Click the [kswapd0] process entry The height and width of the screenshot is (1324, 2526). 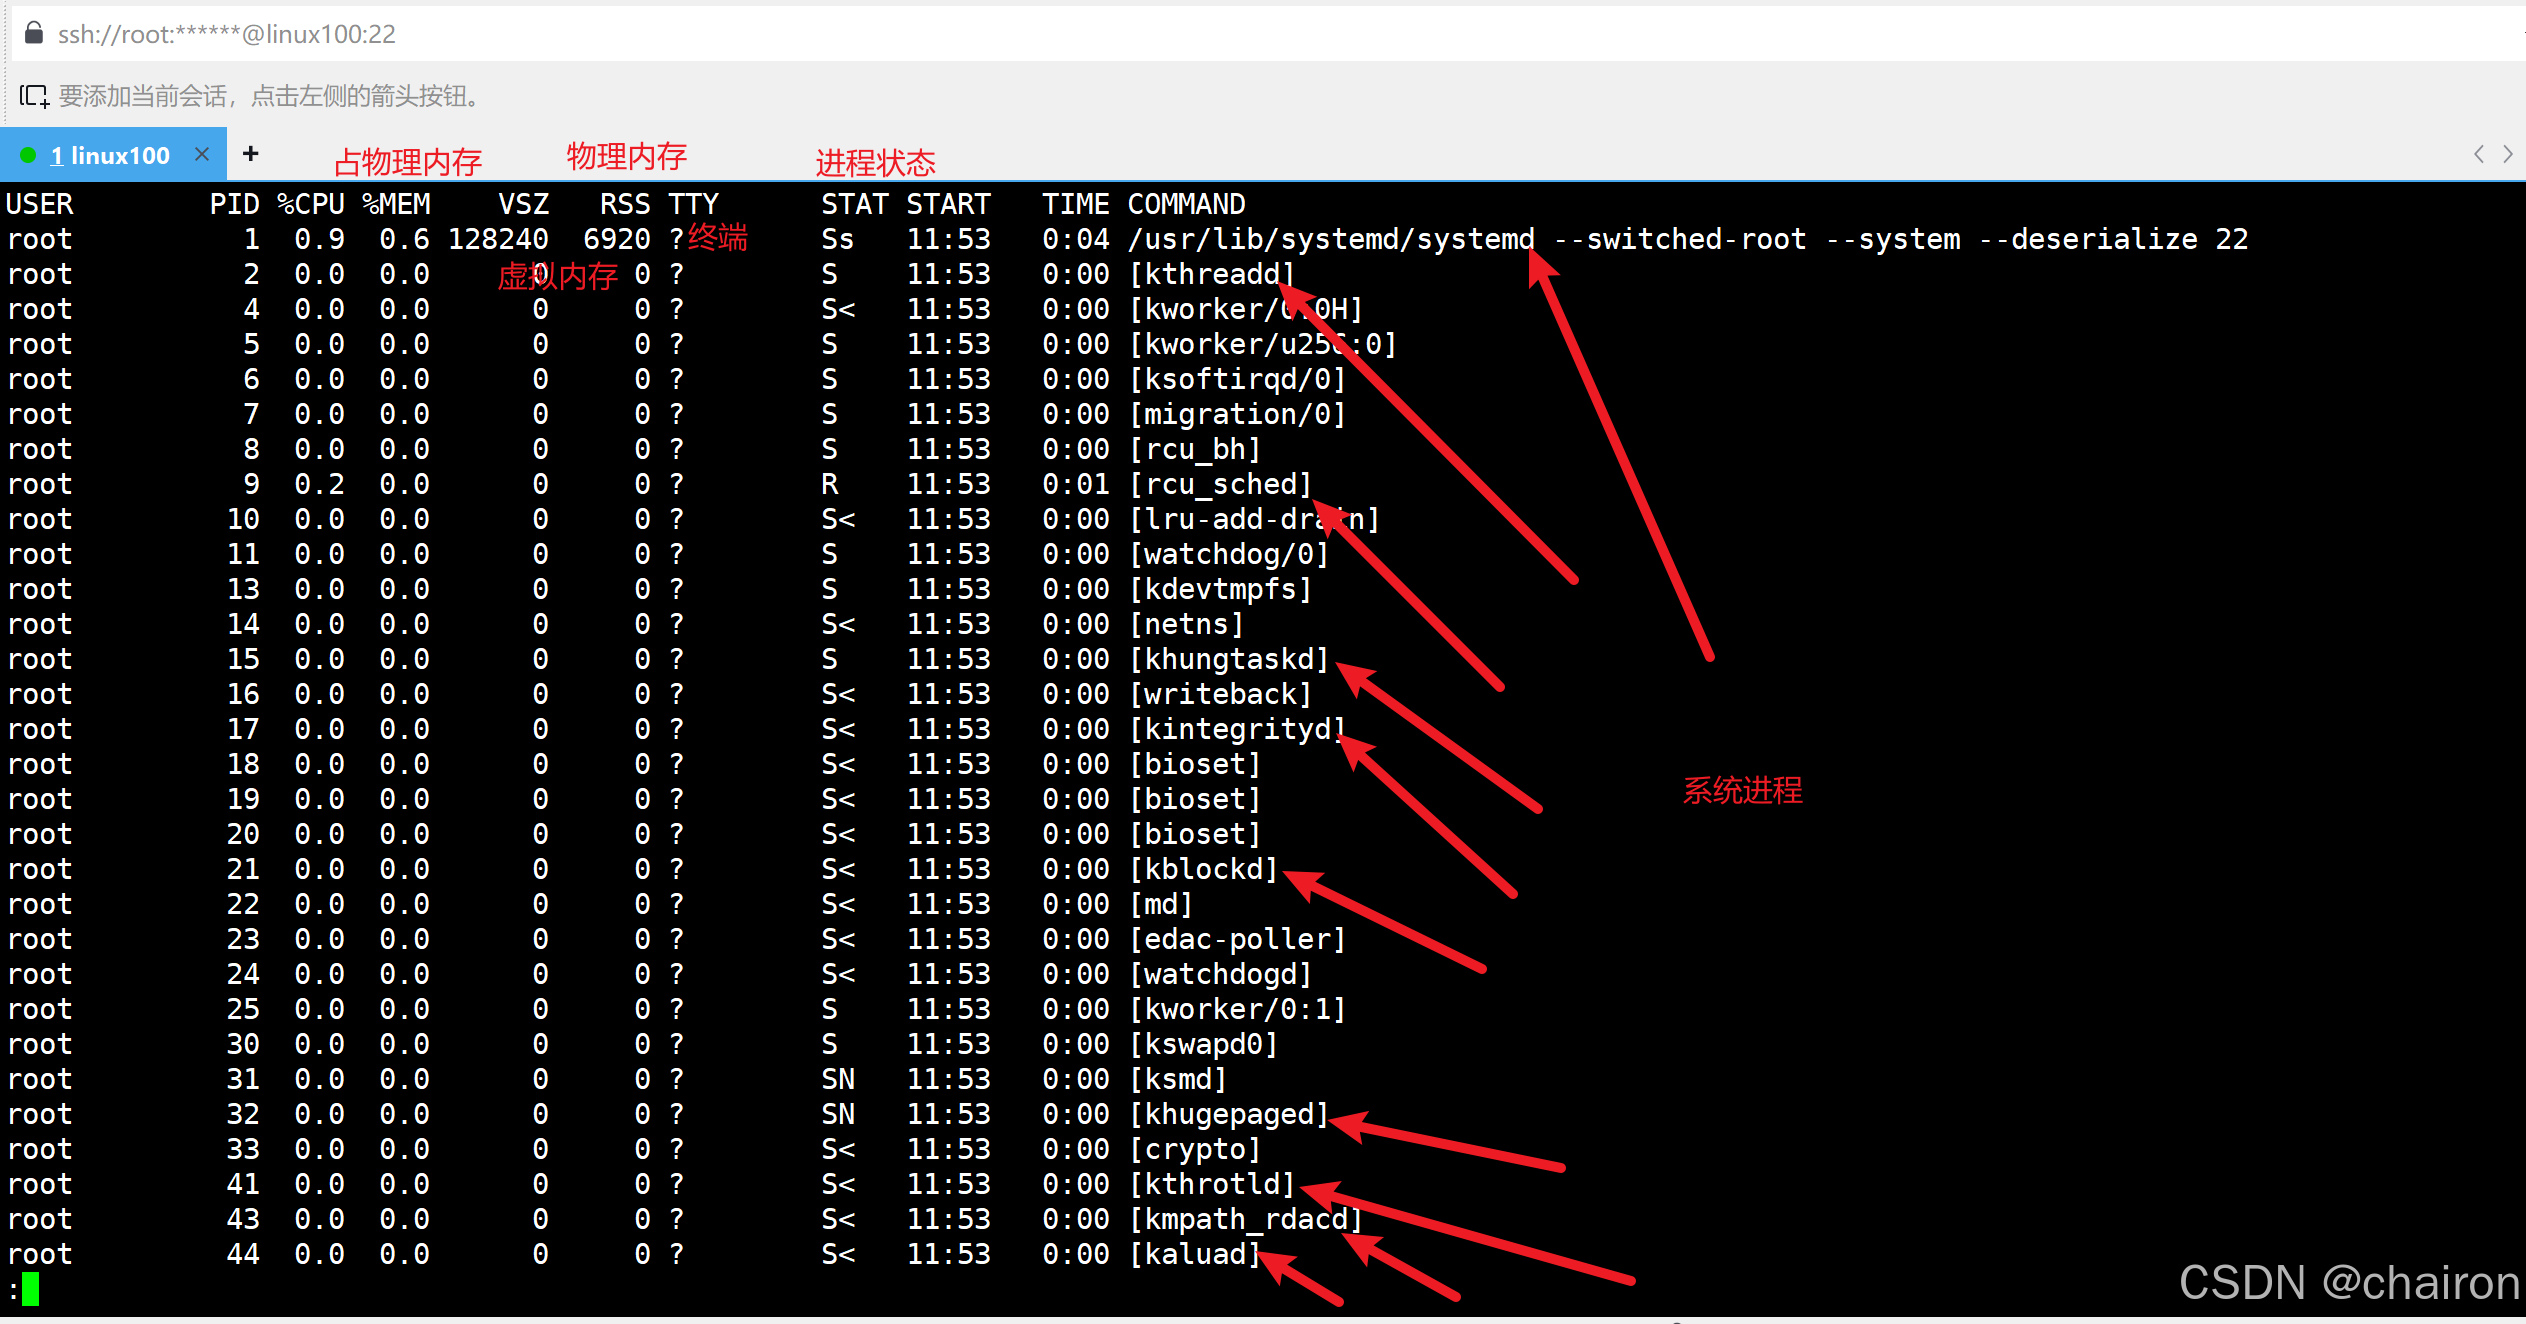click(1203, 1044)
